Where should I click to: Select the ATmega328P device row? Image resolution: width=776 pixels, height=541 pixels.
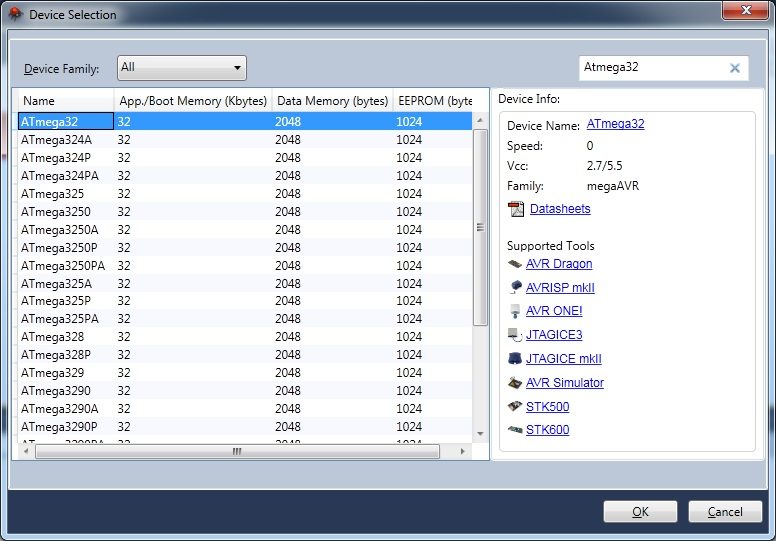pyautogui.click(x=57, y=355)
